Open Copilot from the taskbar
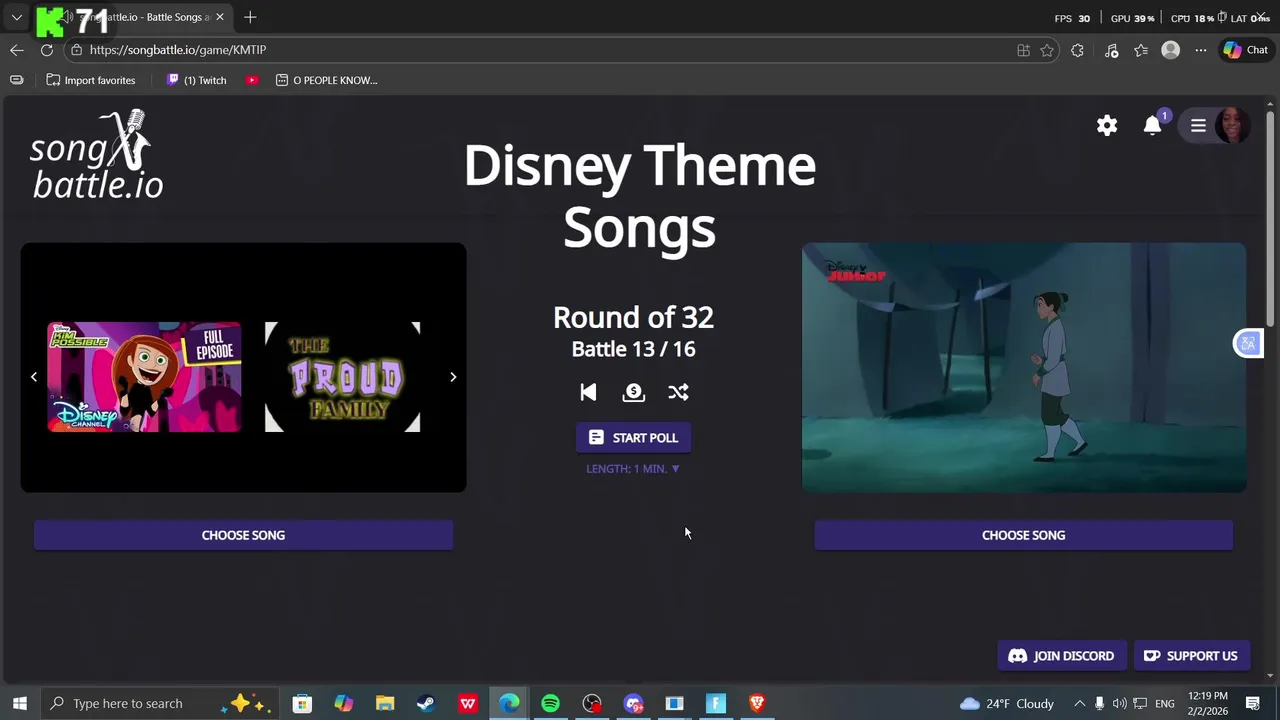1280x720 pixels. click(x=343, y=703)
